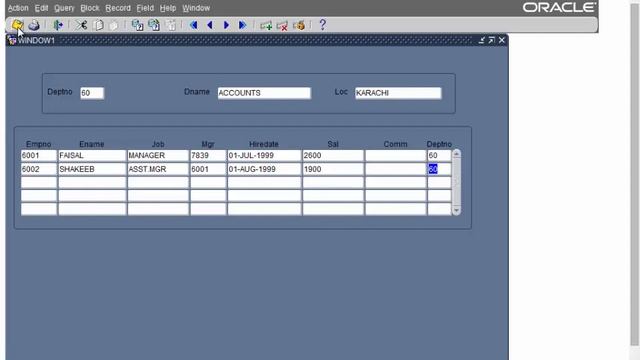Click the Ename cell FAISAL
Screen dimensions: 640x360
(92, 156)
